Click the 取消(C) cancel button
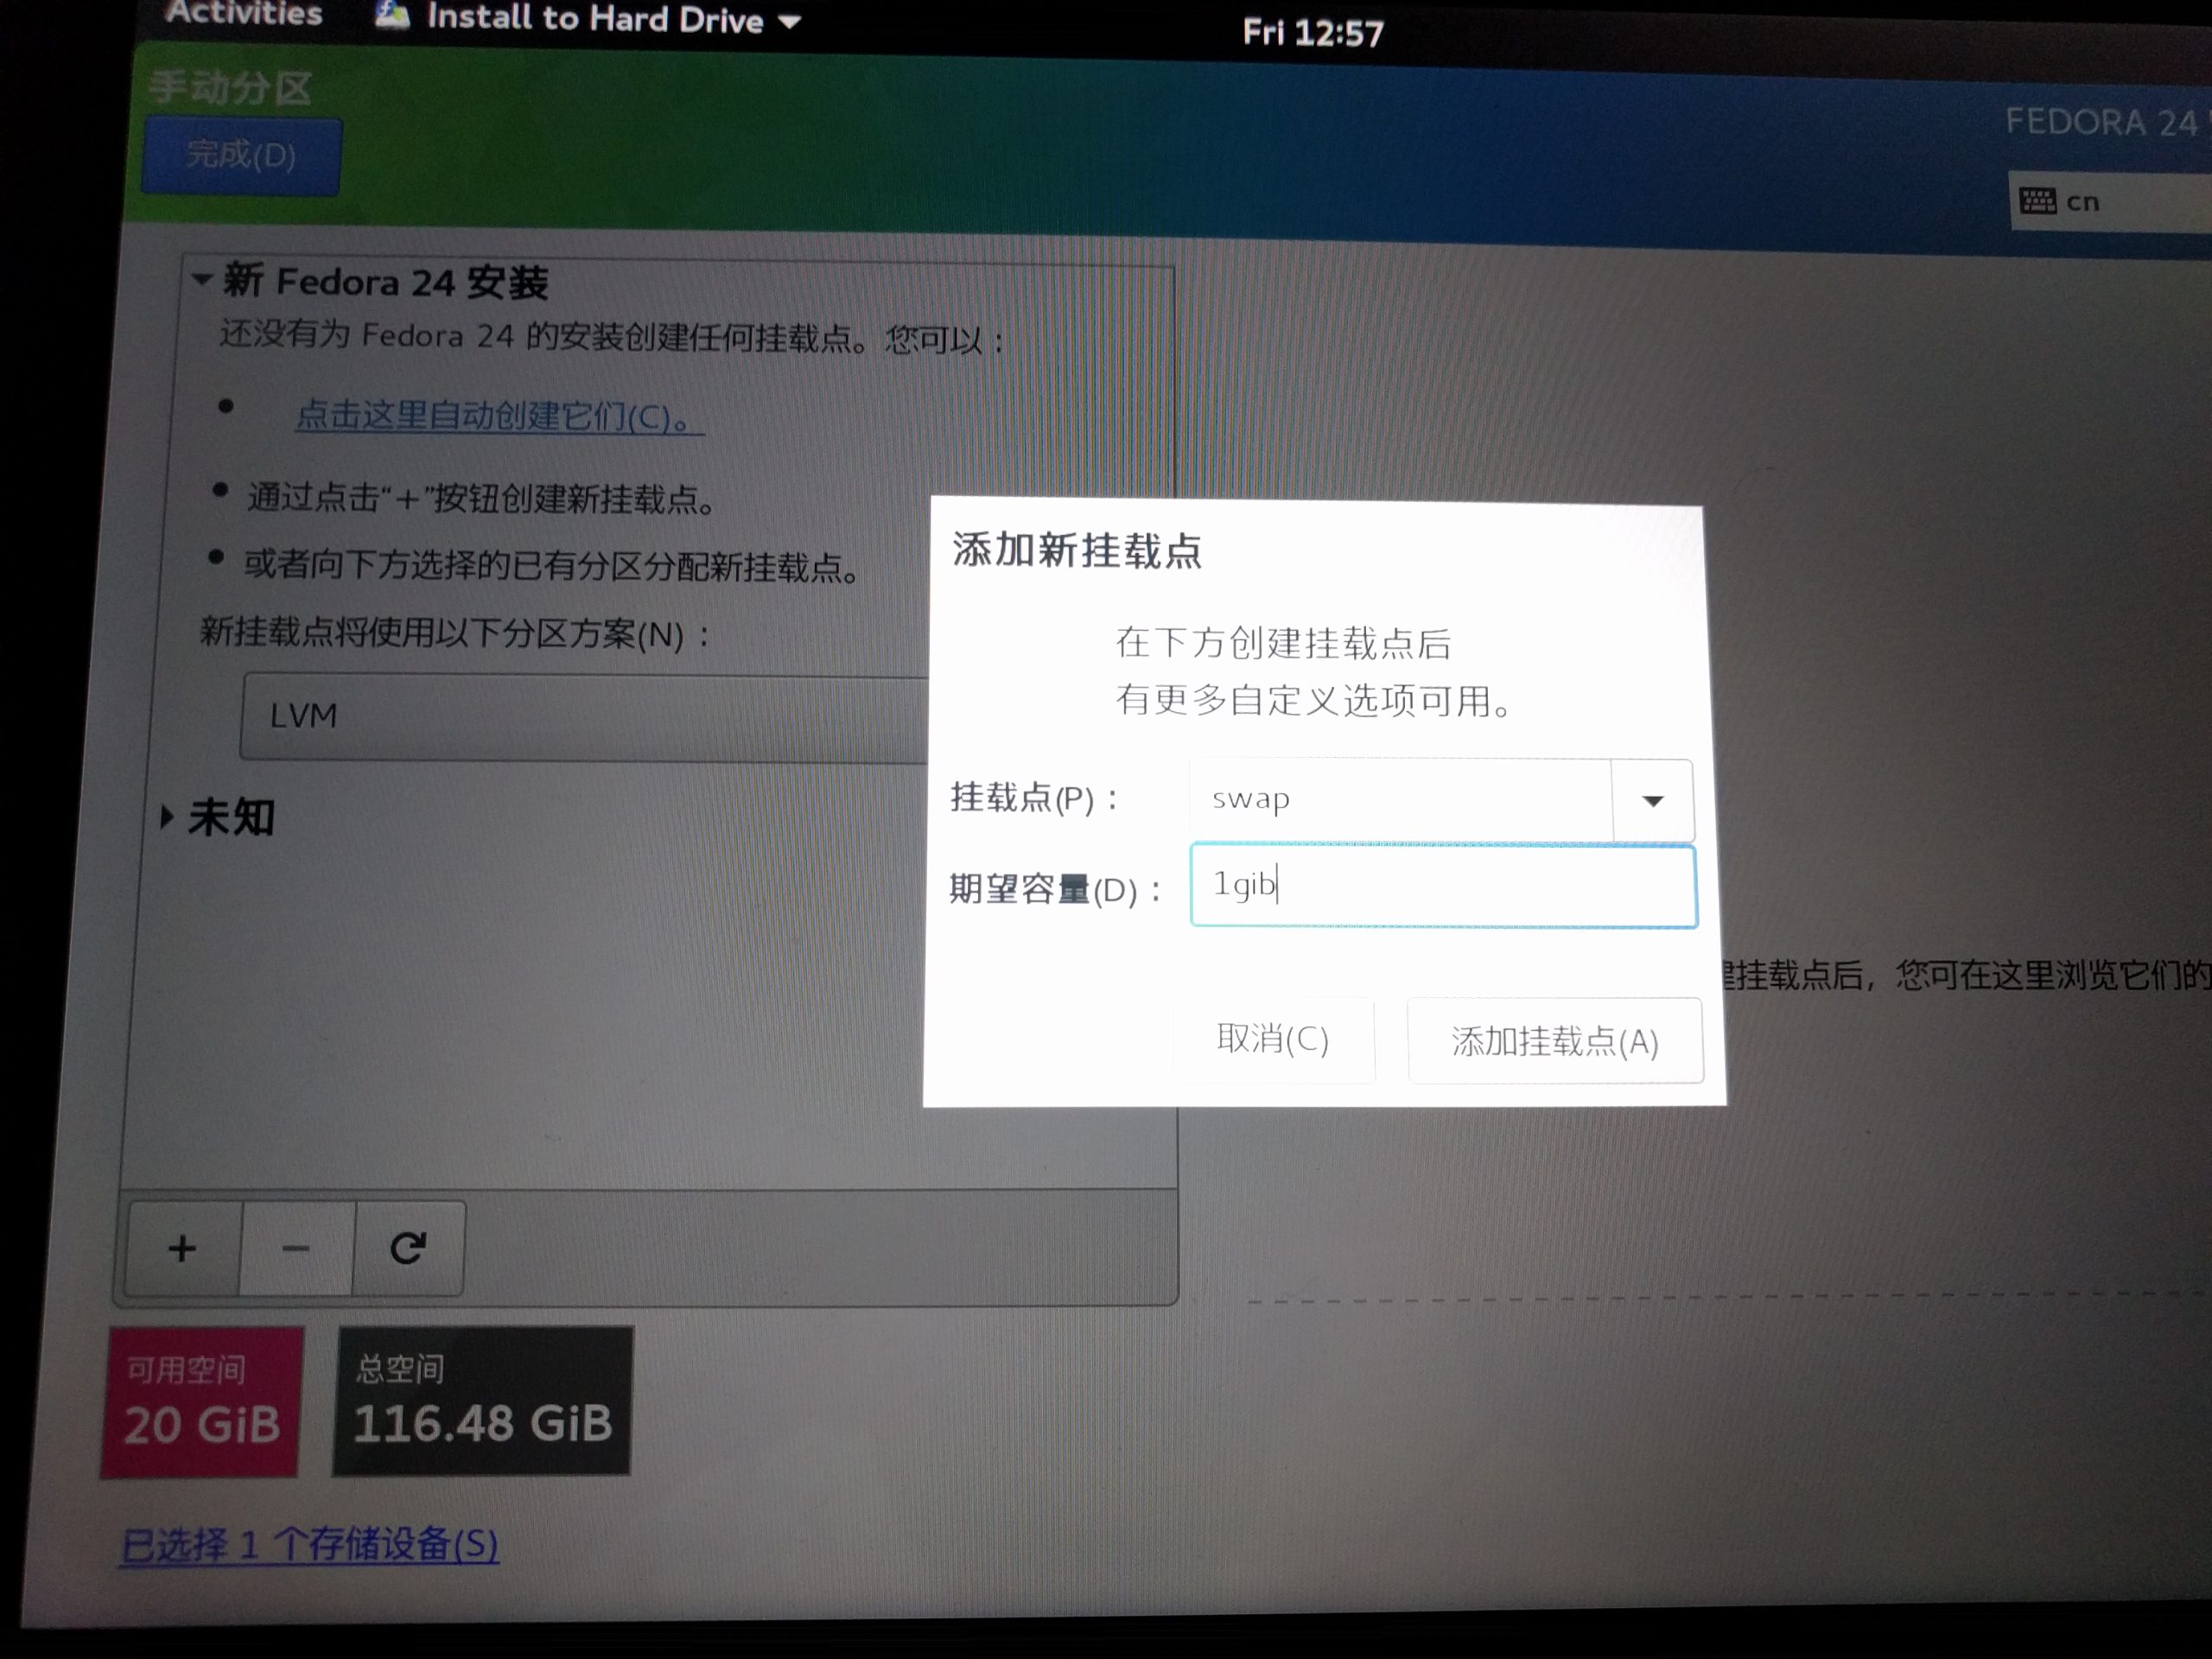2212x1659 pixels. (x=1272, y=1039)
